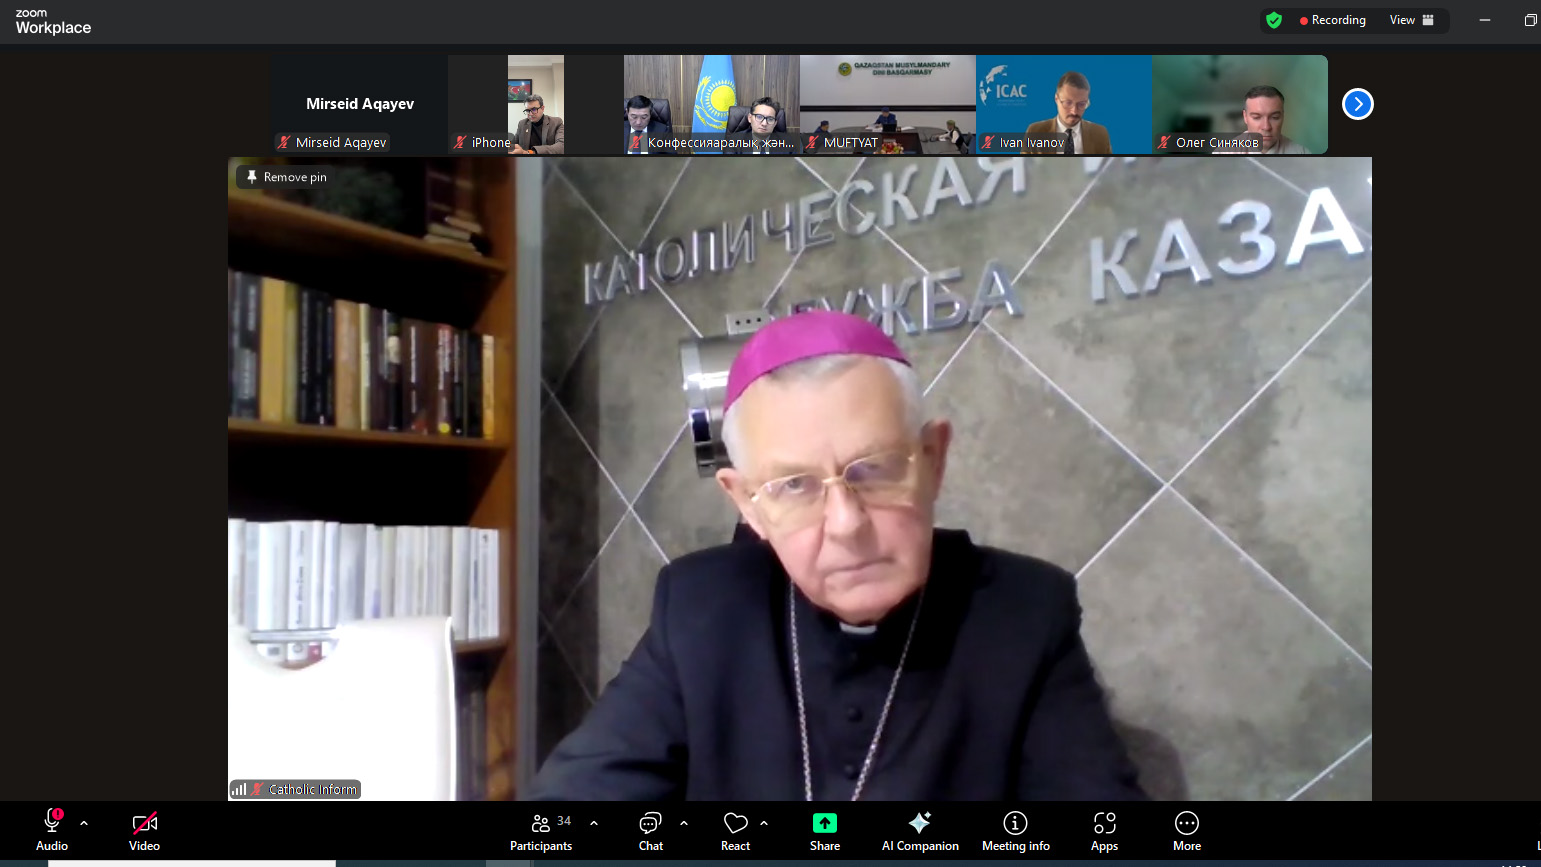Open the Participants panel
This screenshot has width=1541, height=867.
[541, 830]
